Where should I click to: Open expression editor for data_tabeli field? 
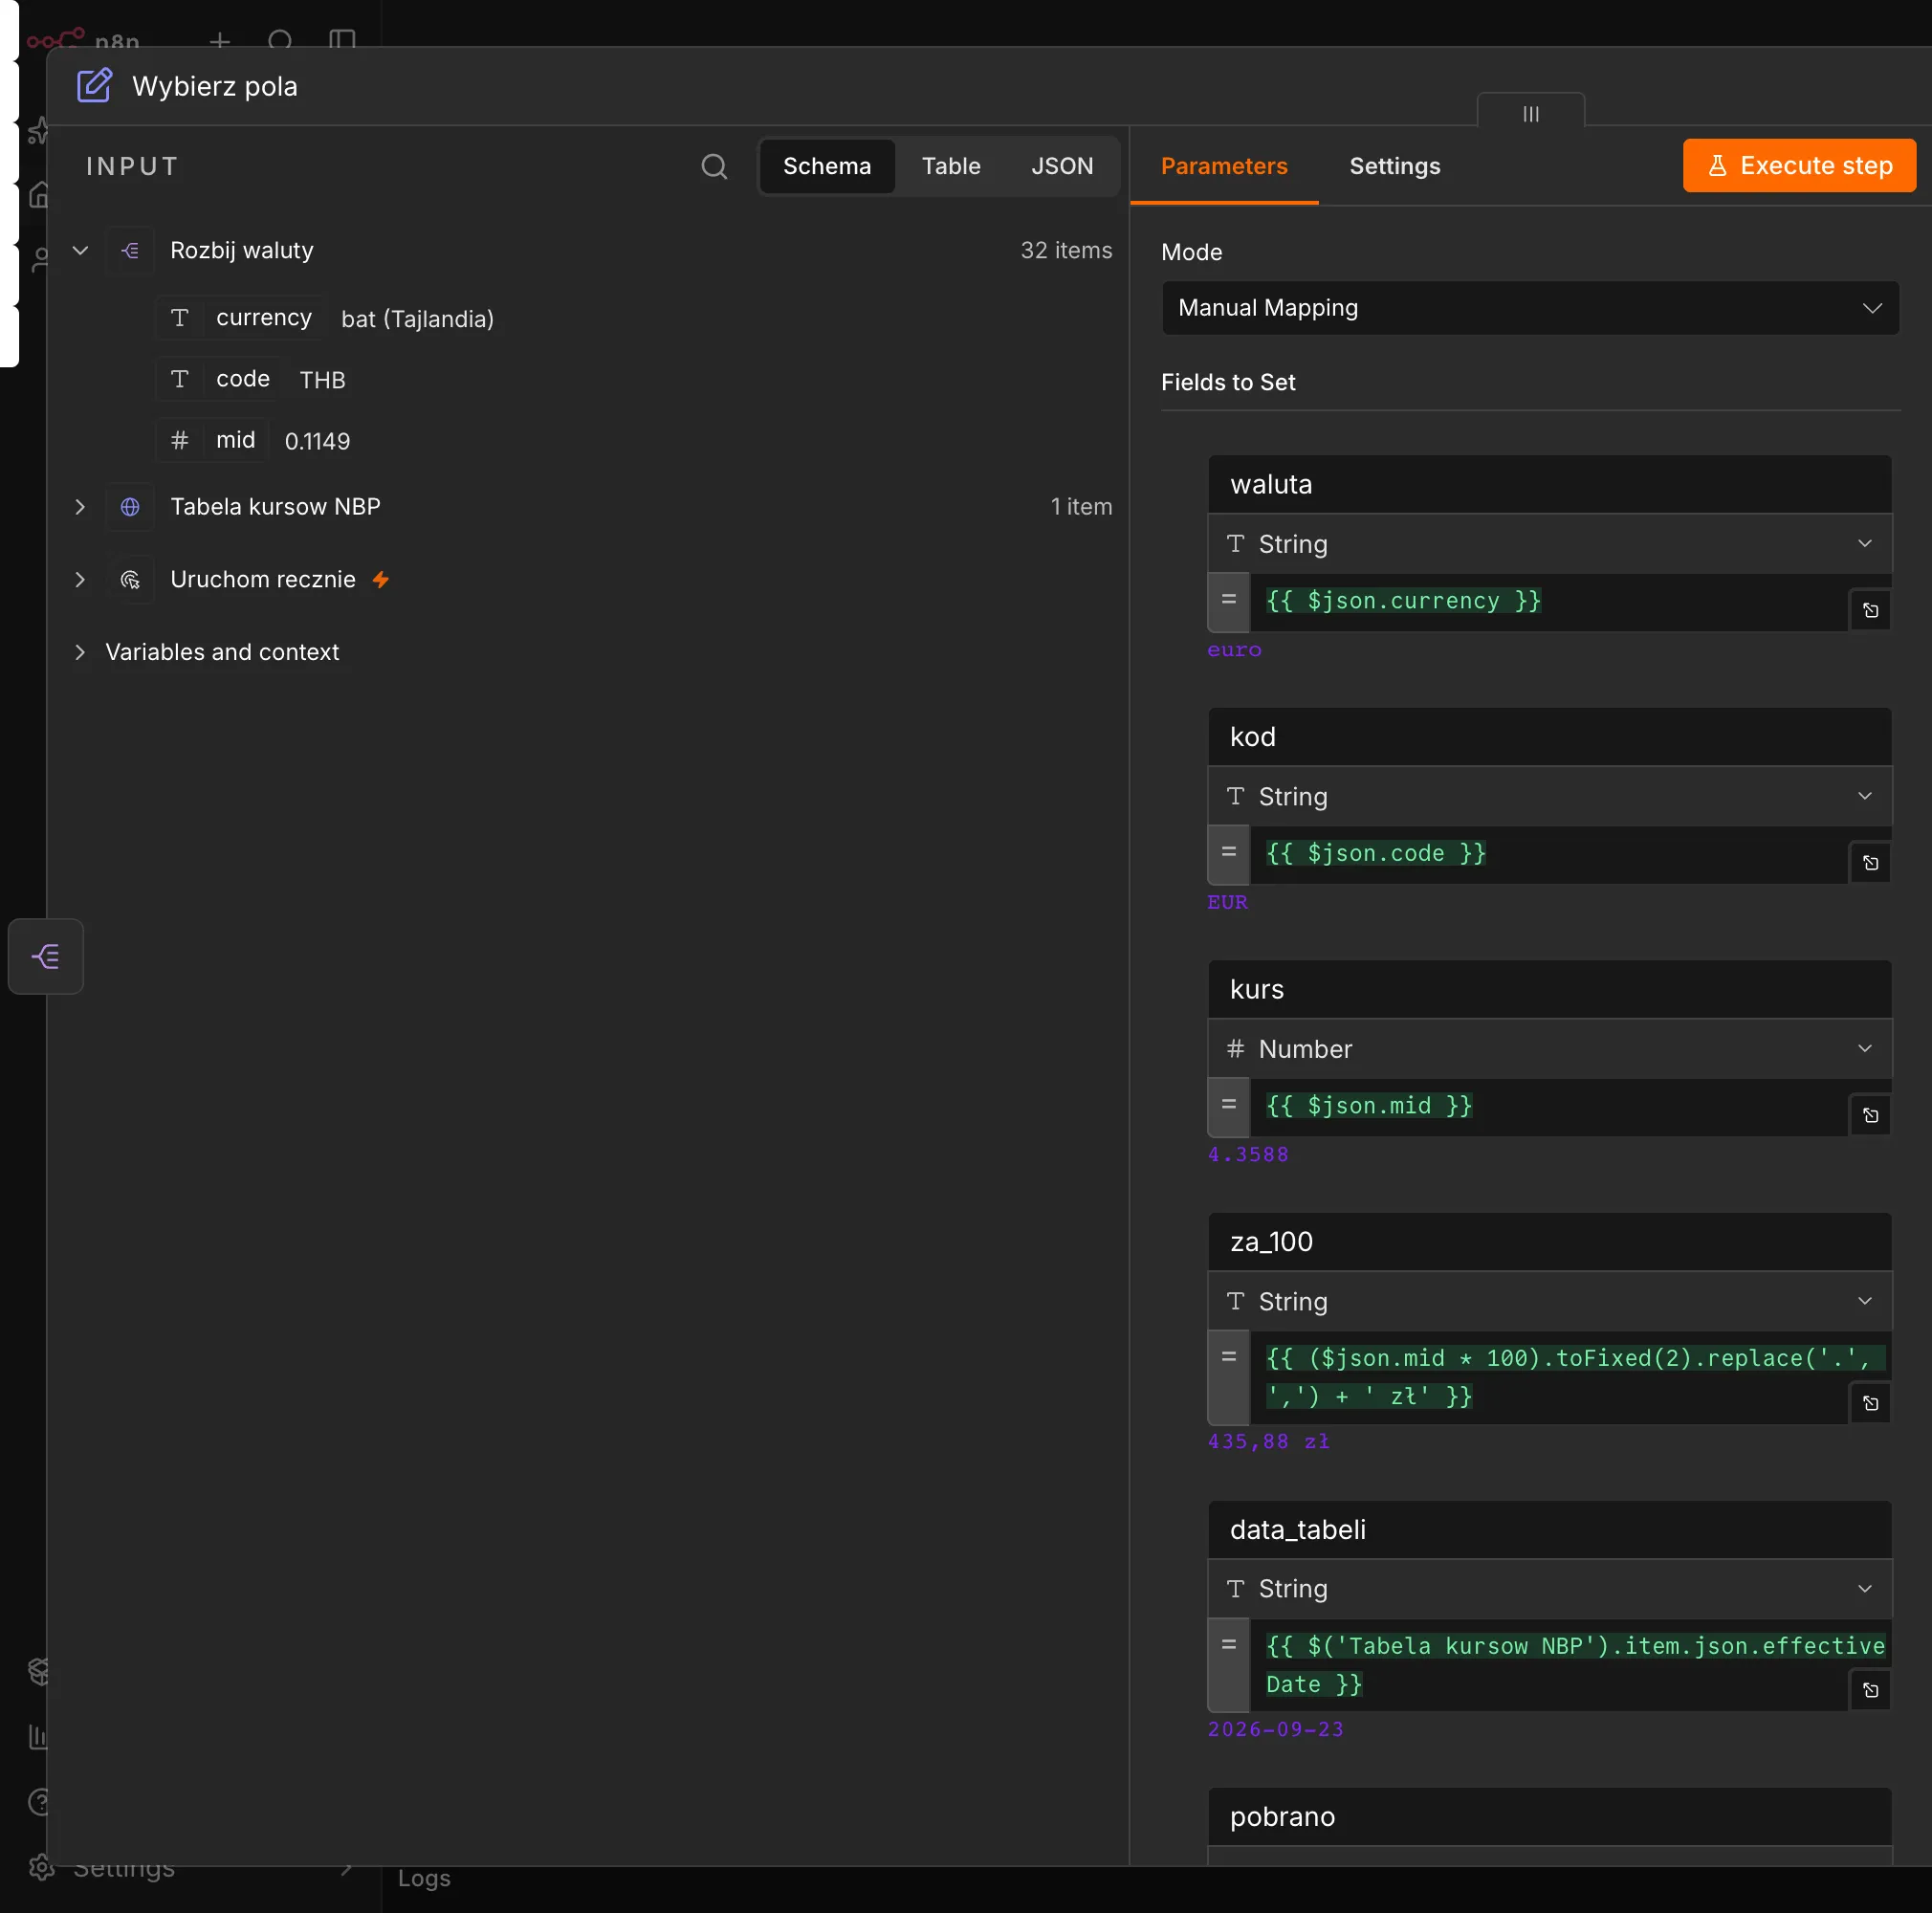1870,1690
